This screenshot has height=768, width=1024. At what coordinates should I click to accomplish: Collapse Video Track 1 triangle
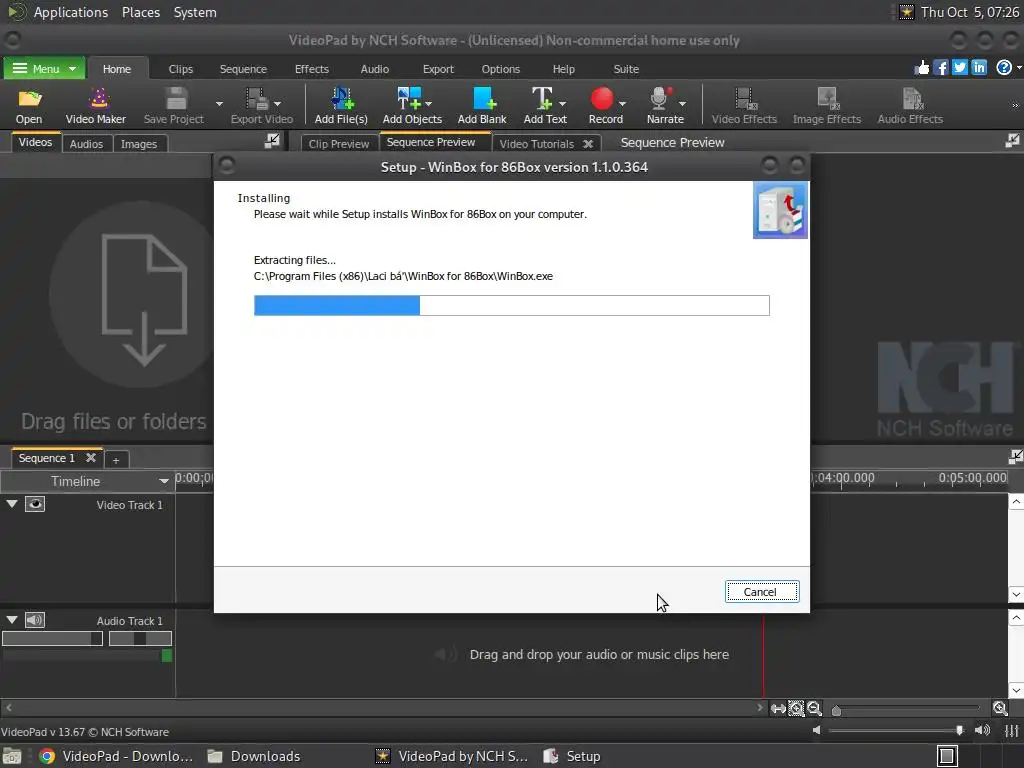click(x=12, y=504)
